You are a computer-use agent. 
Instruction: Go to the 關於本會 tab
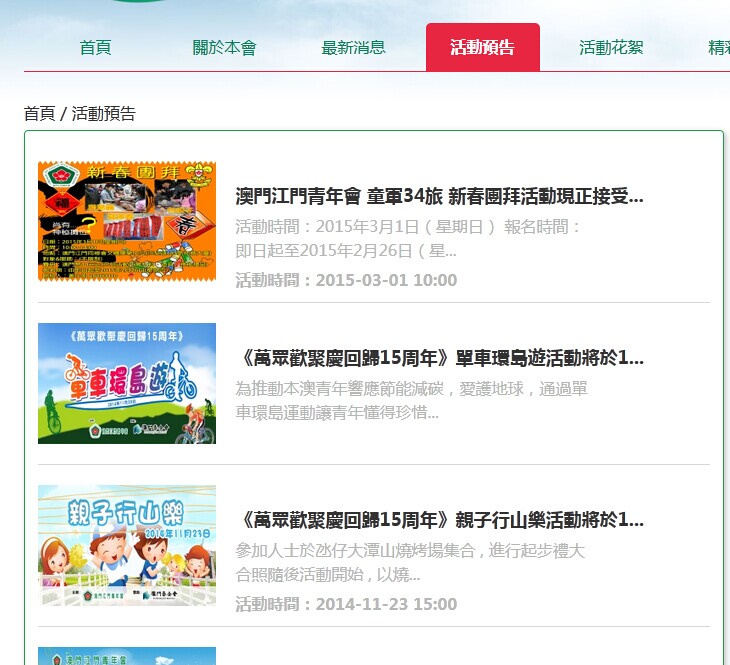coord(224,47)
